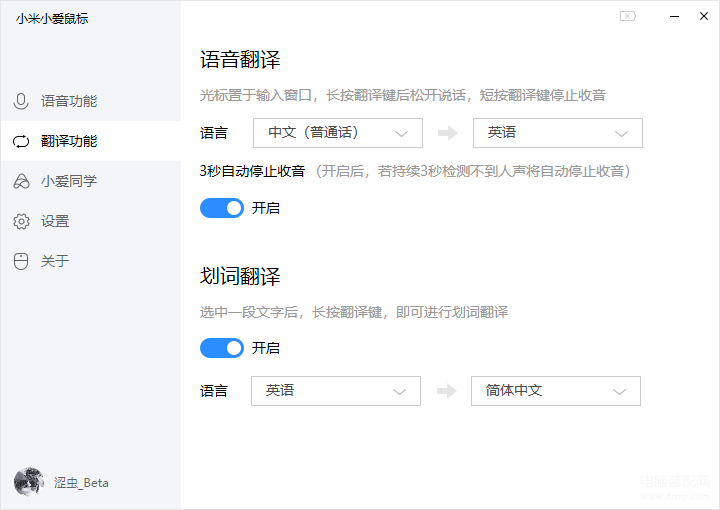This screenshot has width=720, height=510.
Task: Click the loop icon beside 翻译功能
Action: 21,141
